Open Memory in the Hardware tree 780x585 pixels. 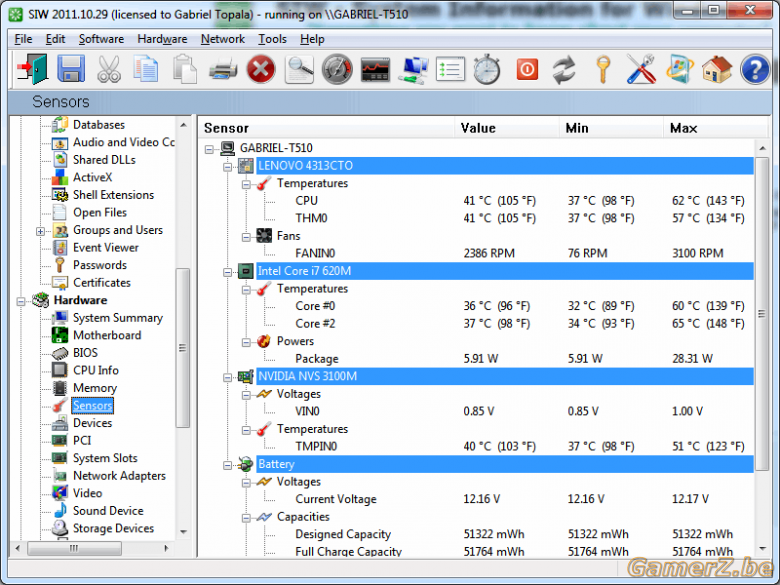(95, 388)
